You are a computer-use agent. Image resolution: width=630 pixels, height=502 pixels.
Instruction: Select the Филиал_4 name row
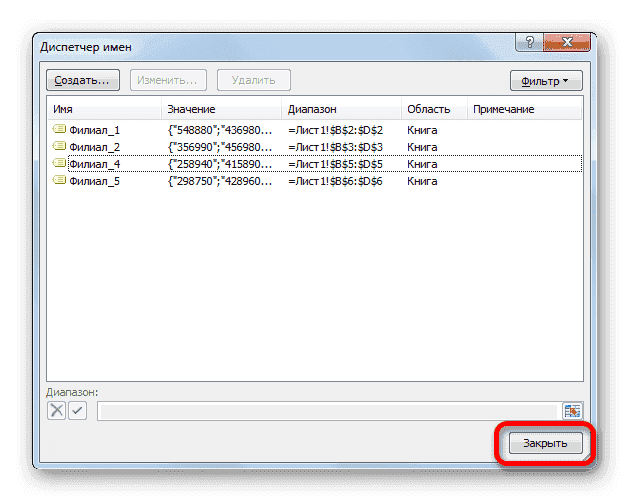[315, 164]
